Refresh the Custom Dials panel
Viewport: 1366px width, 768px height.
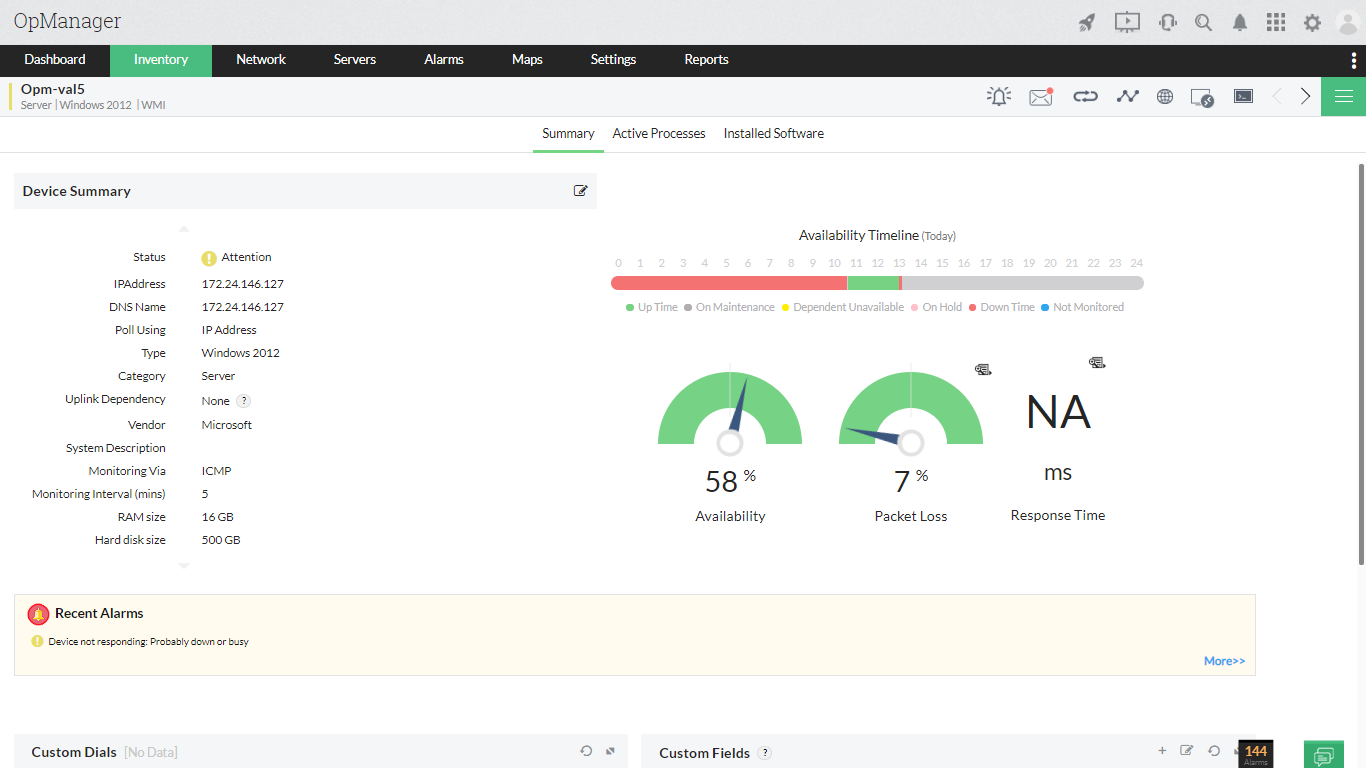coord(586,751)
